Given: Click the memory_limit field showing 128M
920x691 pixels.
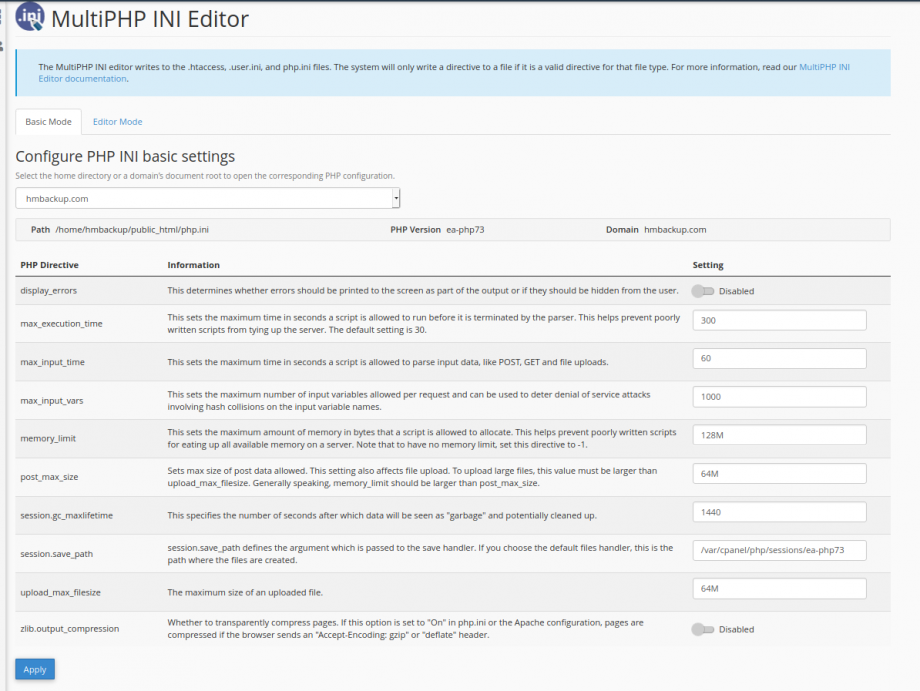Looking at the screenshot, I should click(x=779, y=435).
